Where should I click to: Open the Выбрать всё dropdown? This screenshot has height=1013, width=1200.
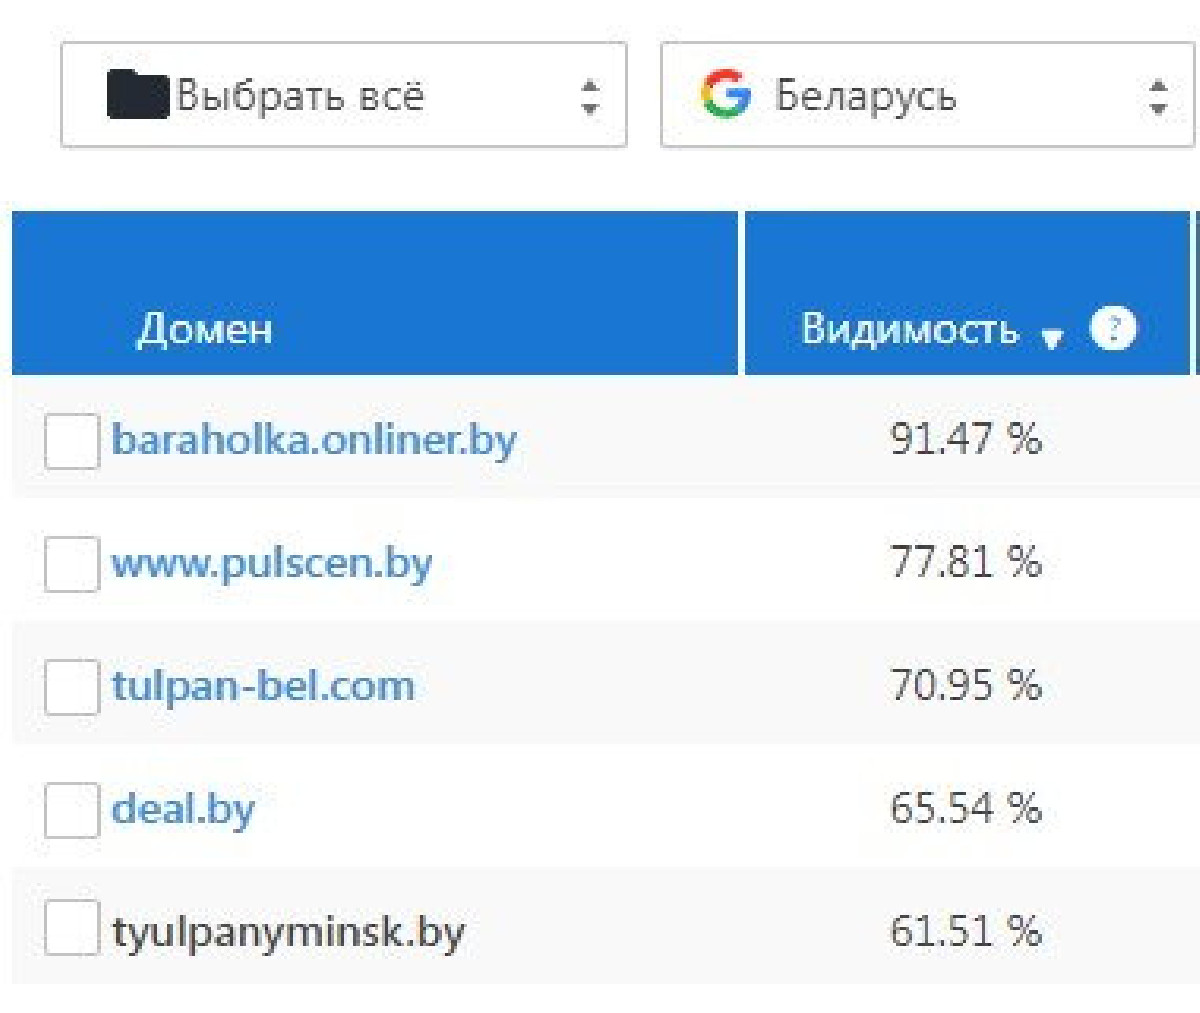[x=344, y=95]
